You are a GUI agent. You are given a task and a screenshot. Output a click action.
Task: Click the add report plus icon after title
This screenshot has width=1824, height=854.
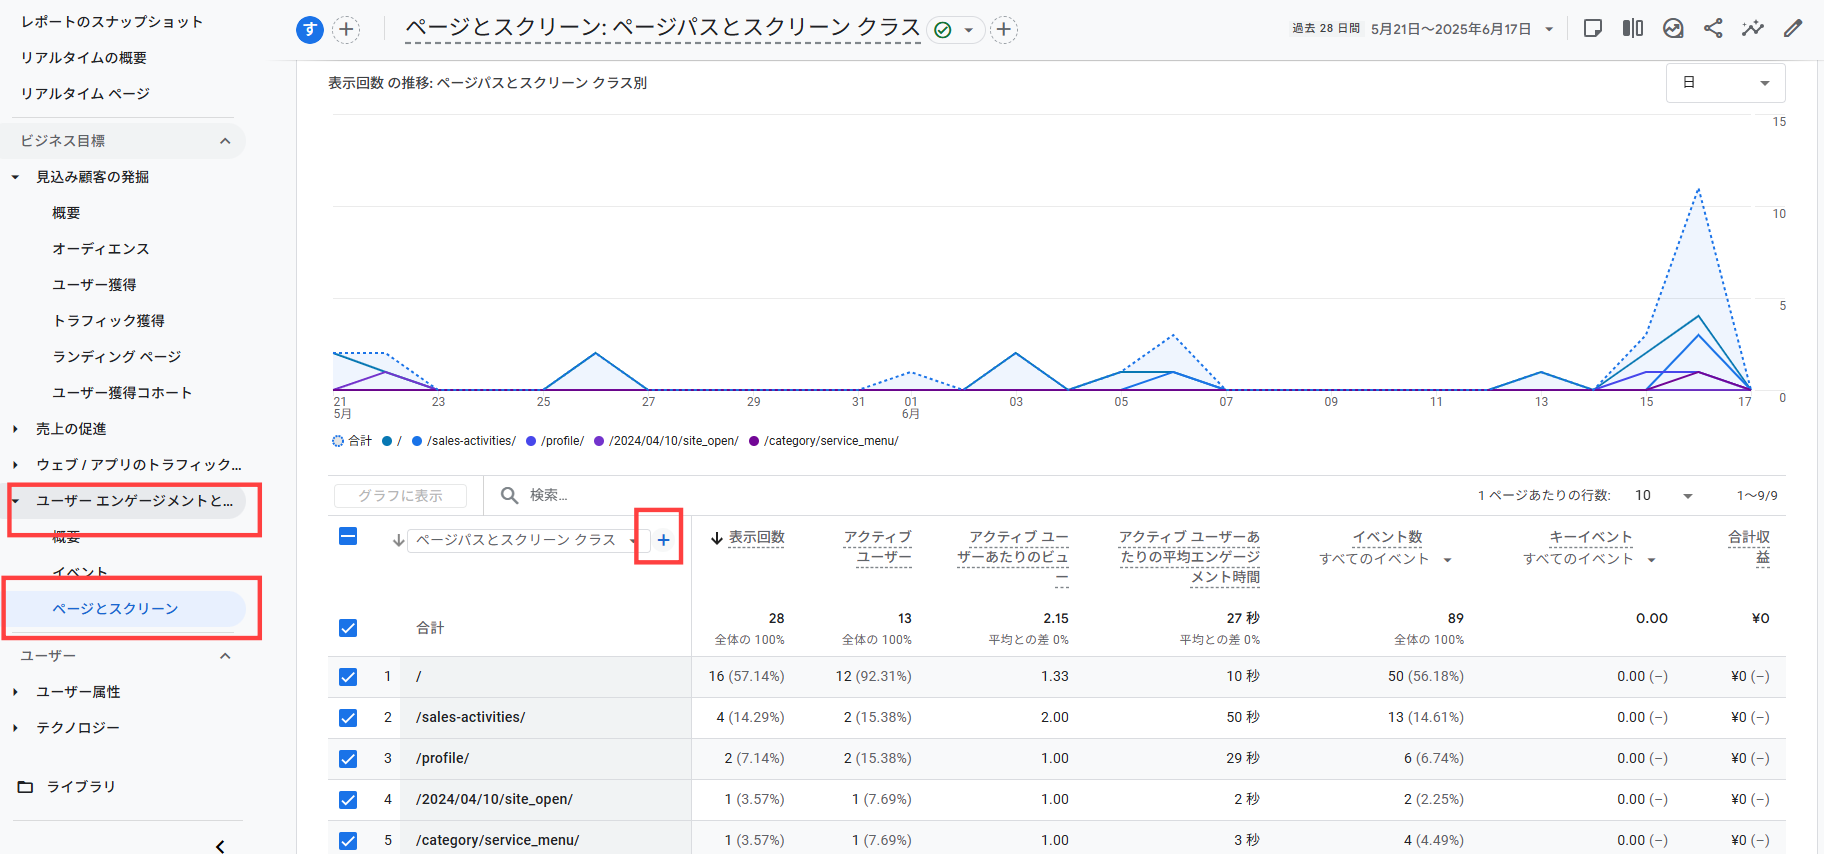tap(1004, 30)
